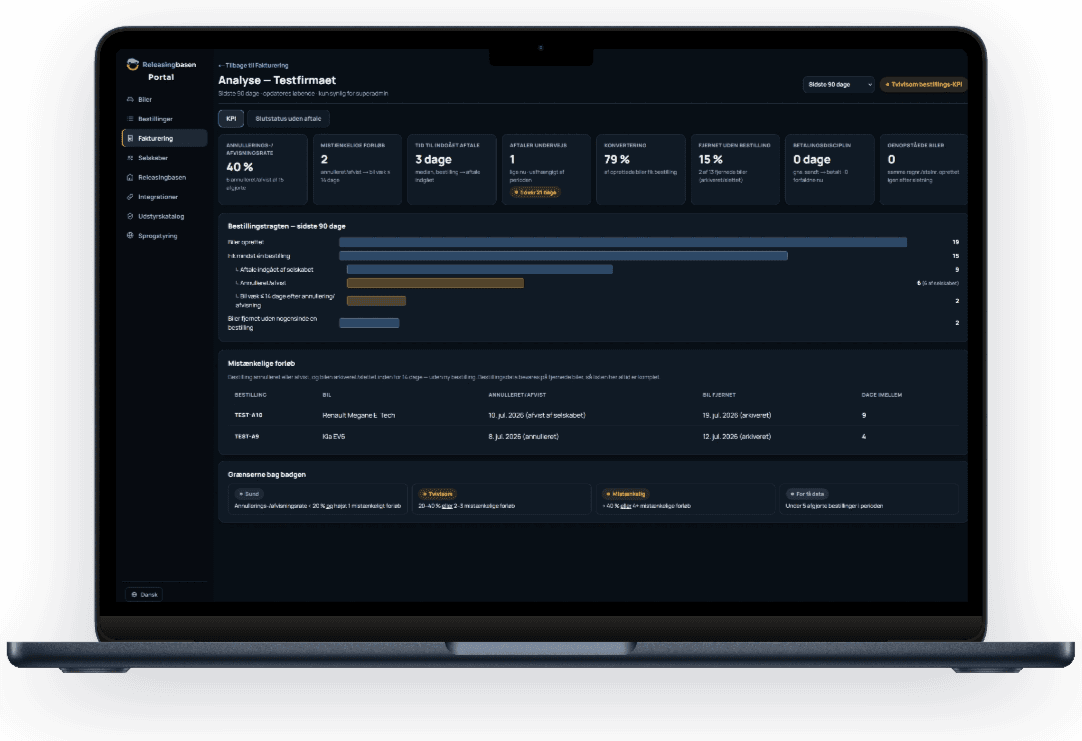Click the Tvivlsom bestillings-KPI badge
Screen dimensions: 1082x741
coord(923,84)
